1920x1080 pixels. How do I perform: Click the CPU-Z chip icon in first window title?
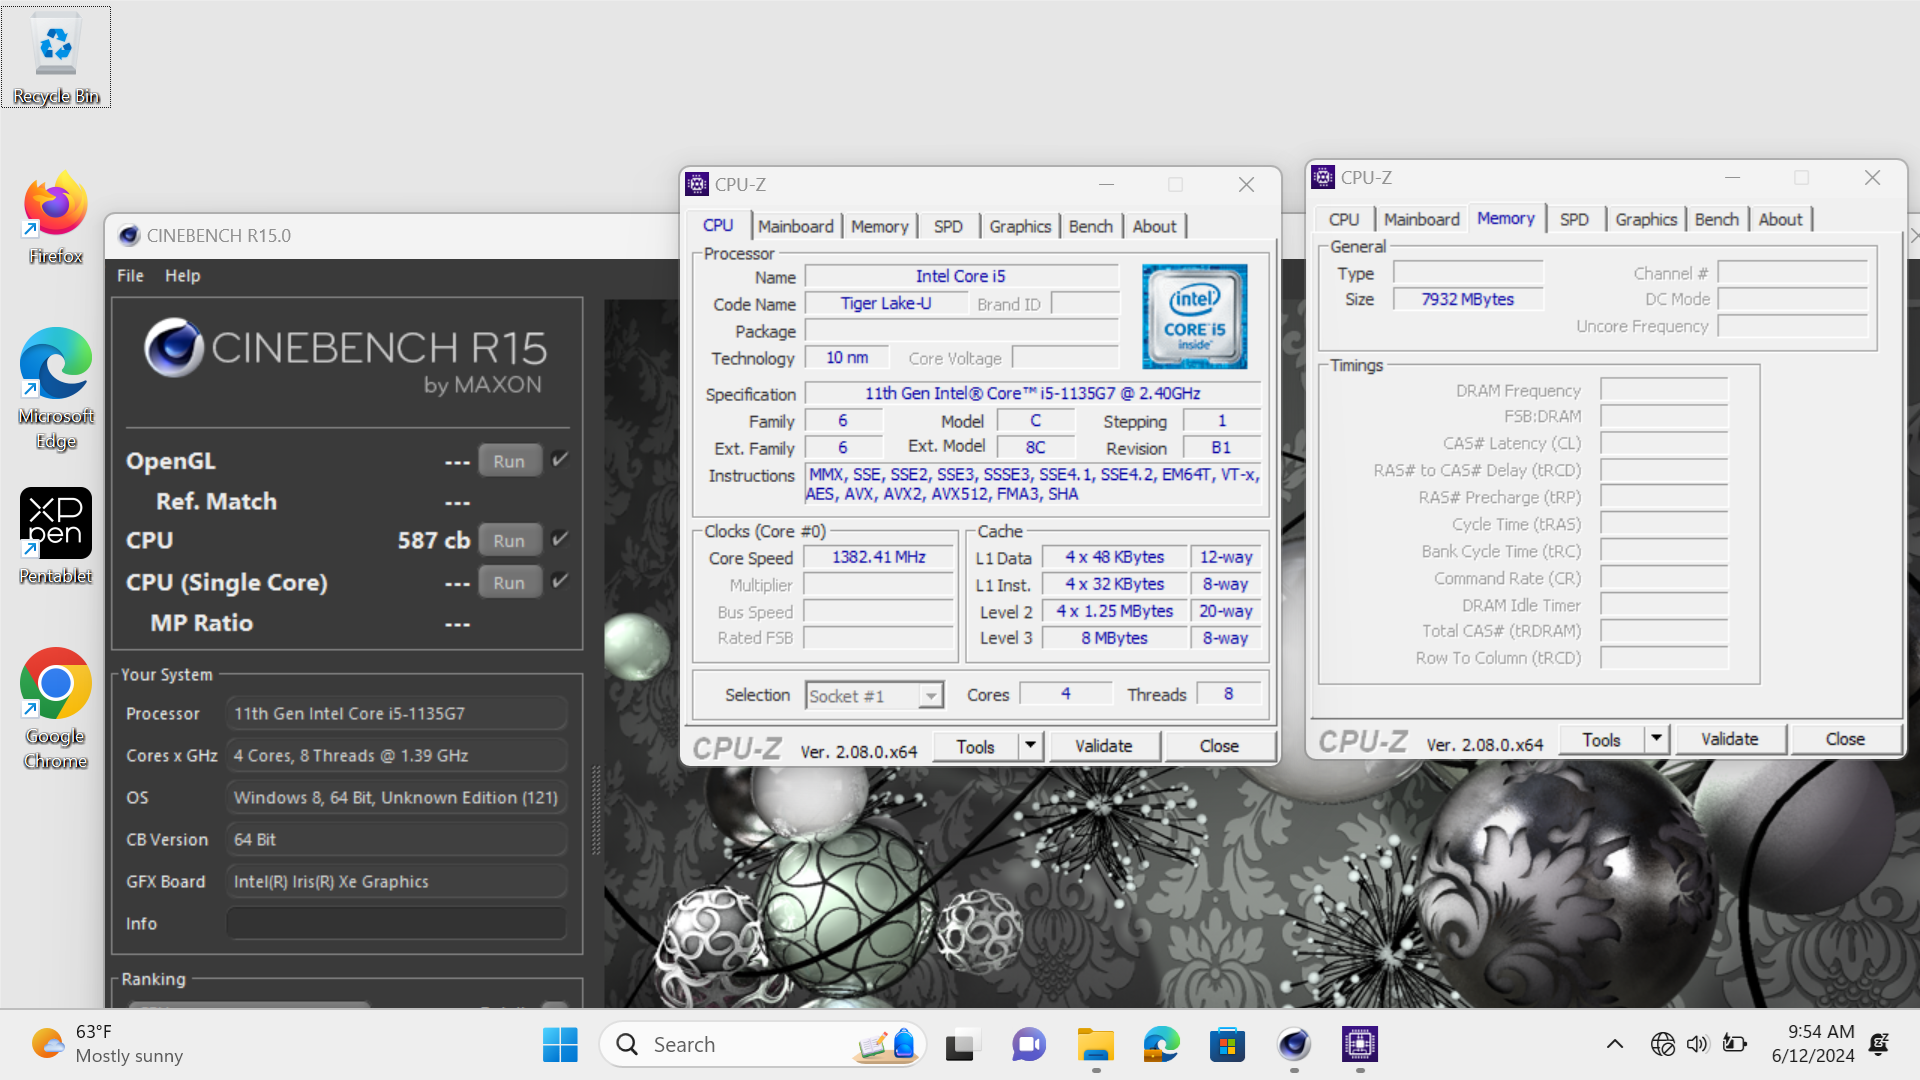(x=697, y=184)
